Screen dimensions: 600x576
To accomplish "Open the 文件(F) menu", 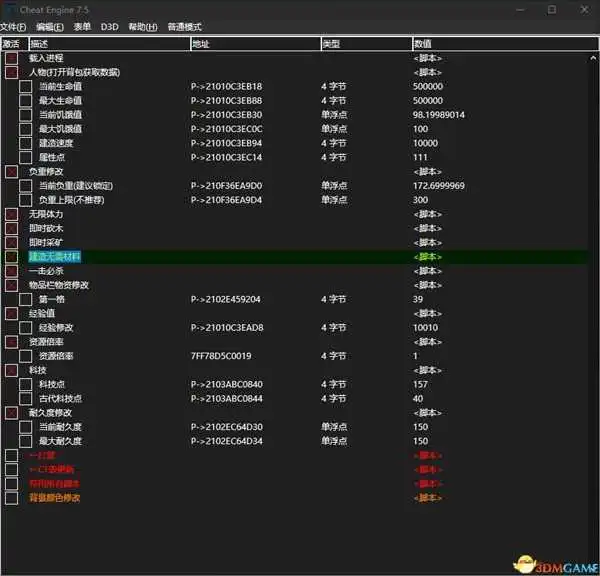I will pos(13,27).
